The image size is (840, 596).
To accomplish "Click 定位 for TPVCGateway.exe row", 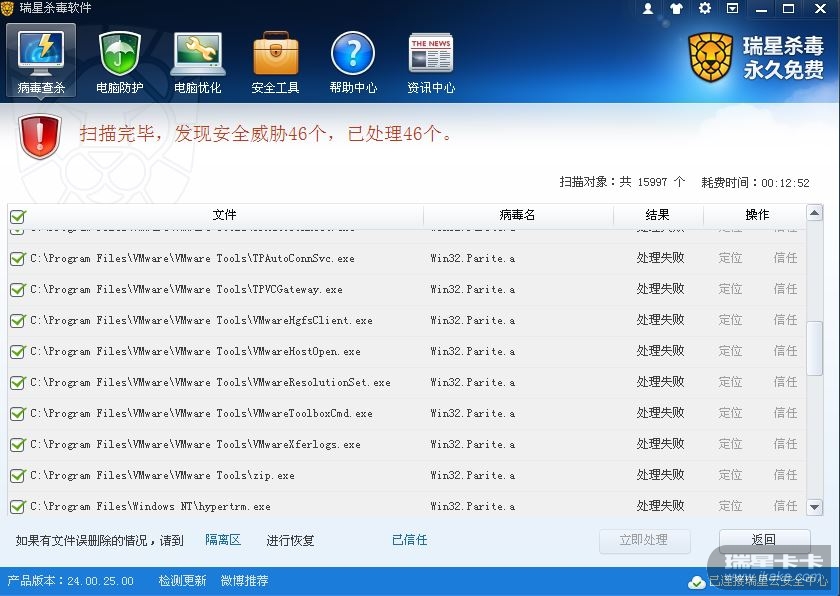I will (730, 289).
